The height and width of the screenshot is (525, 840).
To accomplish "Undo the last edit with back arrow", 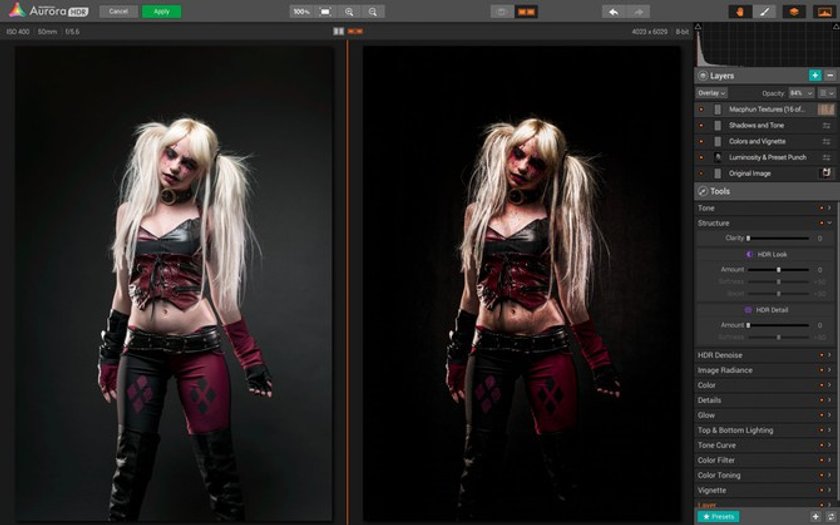I will [x=613, y=11].
